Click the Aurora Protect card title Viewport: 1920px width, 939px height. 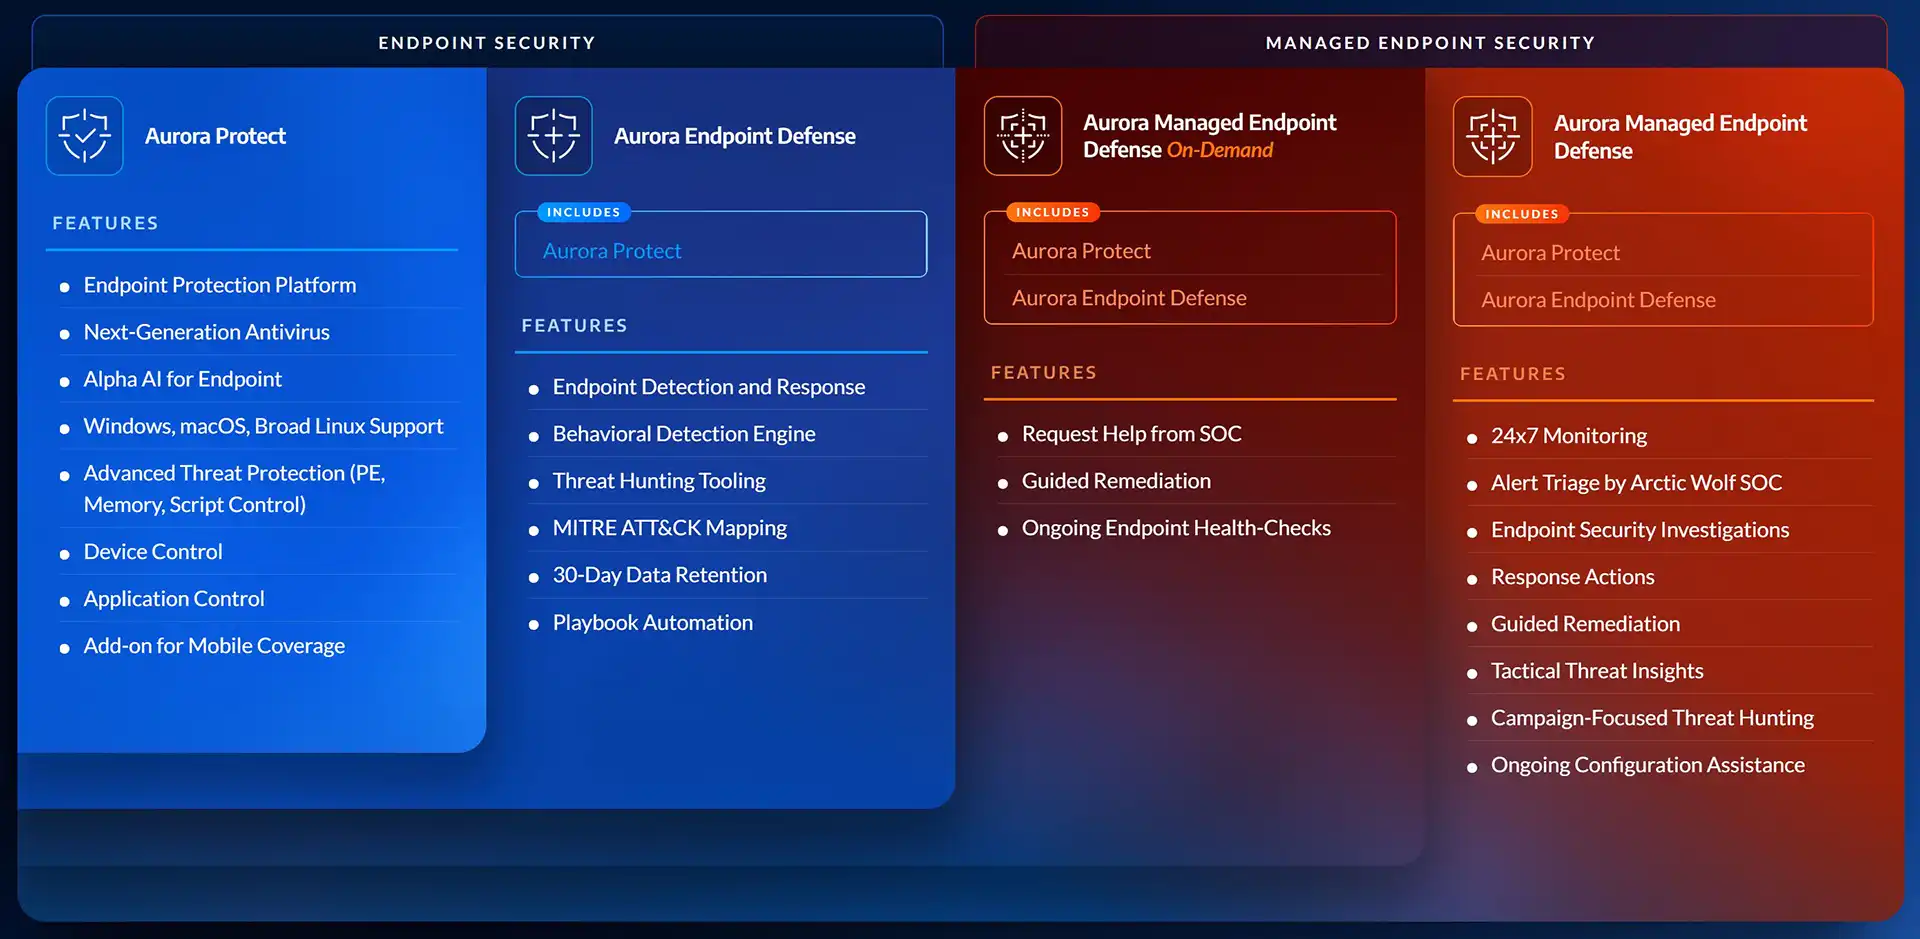coord(215,136)
